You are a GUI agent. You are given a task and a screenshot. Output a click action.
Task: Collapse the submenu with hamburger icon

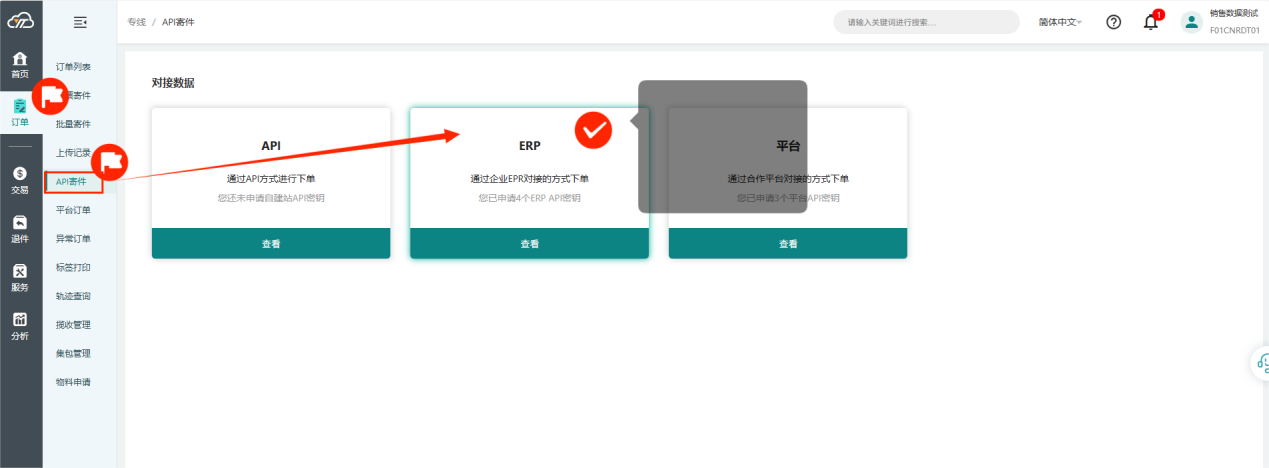(81, 22)
